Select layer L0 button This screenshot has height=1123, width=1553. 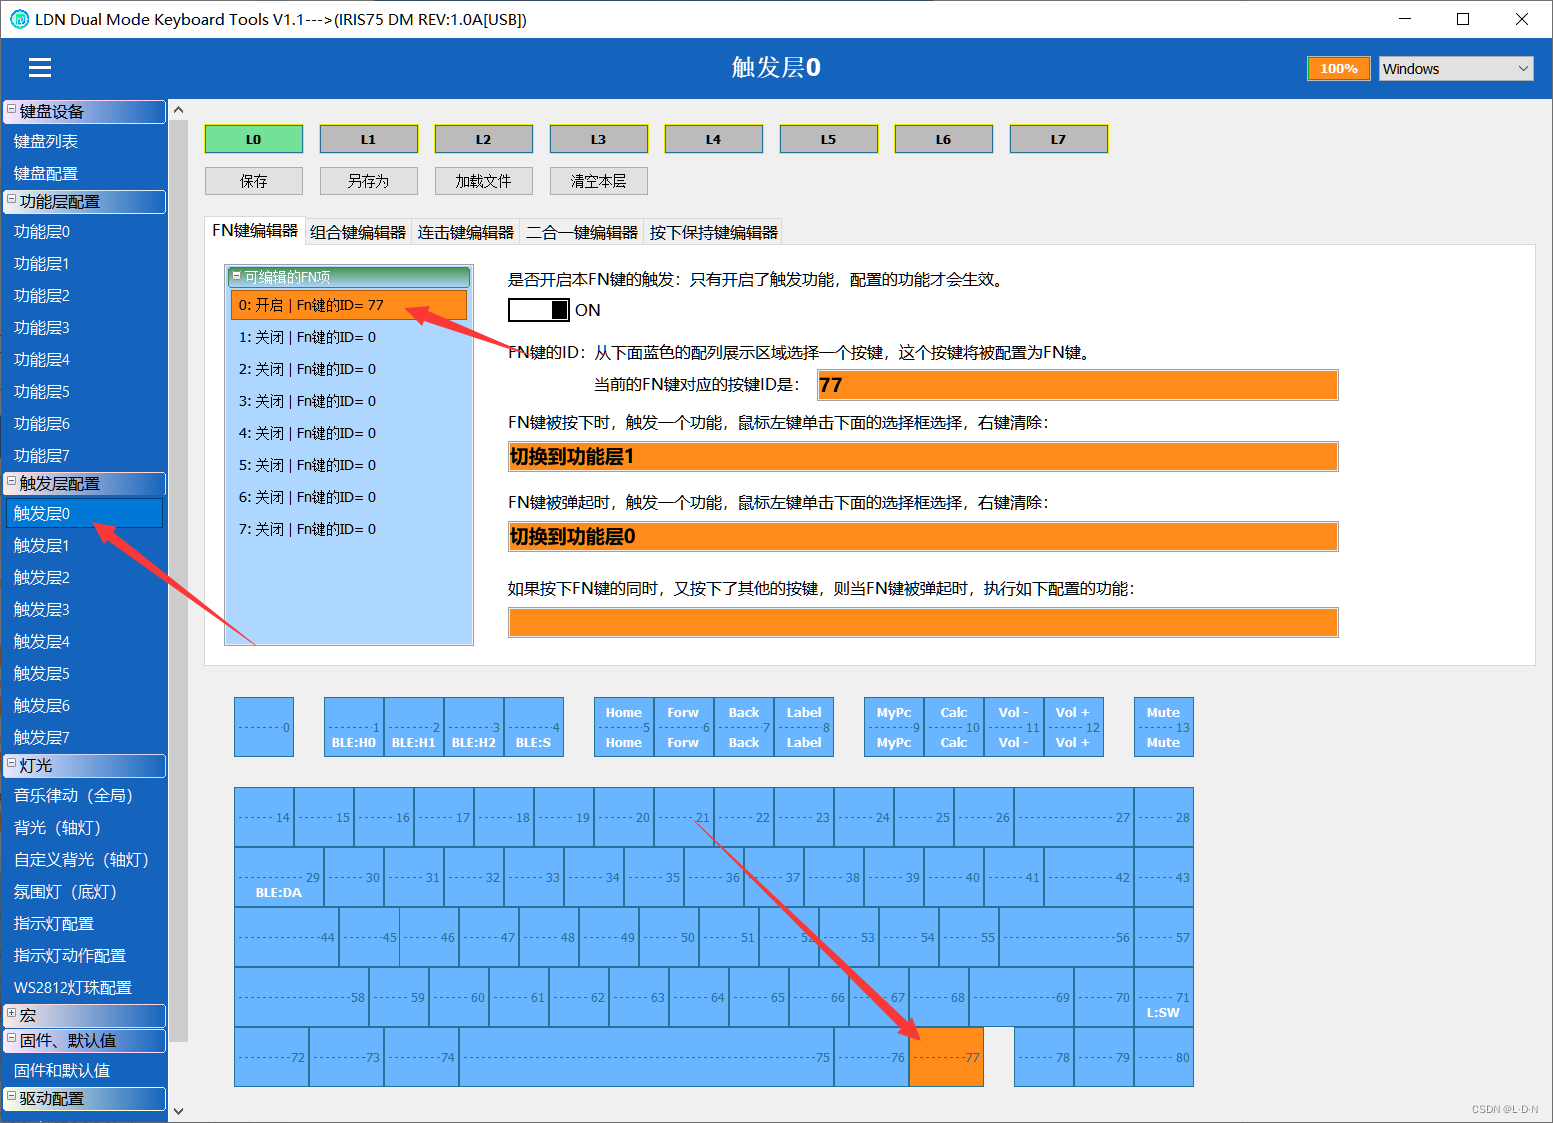(254, 139)
